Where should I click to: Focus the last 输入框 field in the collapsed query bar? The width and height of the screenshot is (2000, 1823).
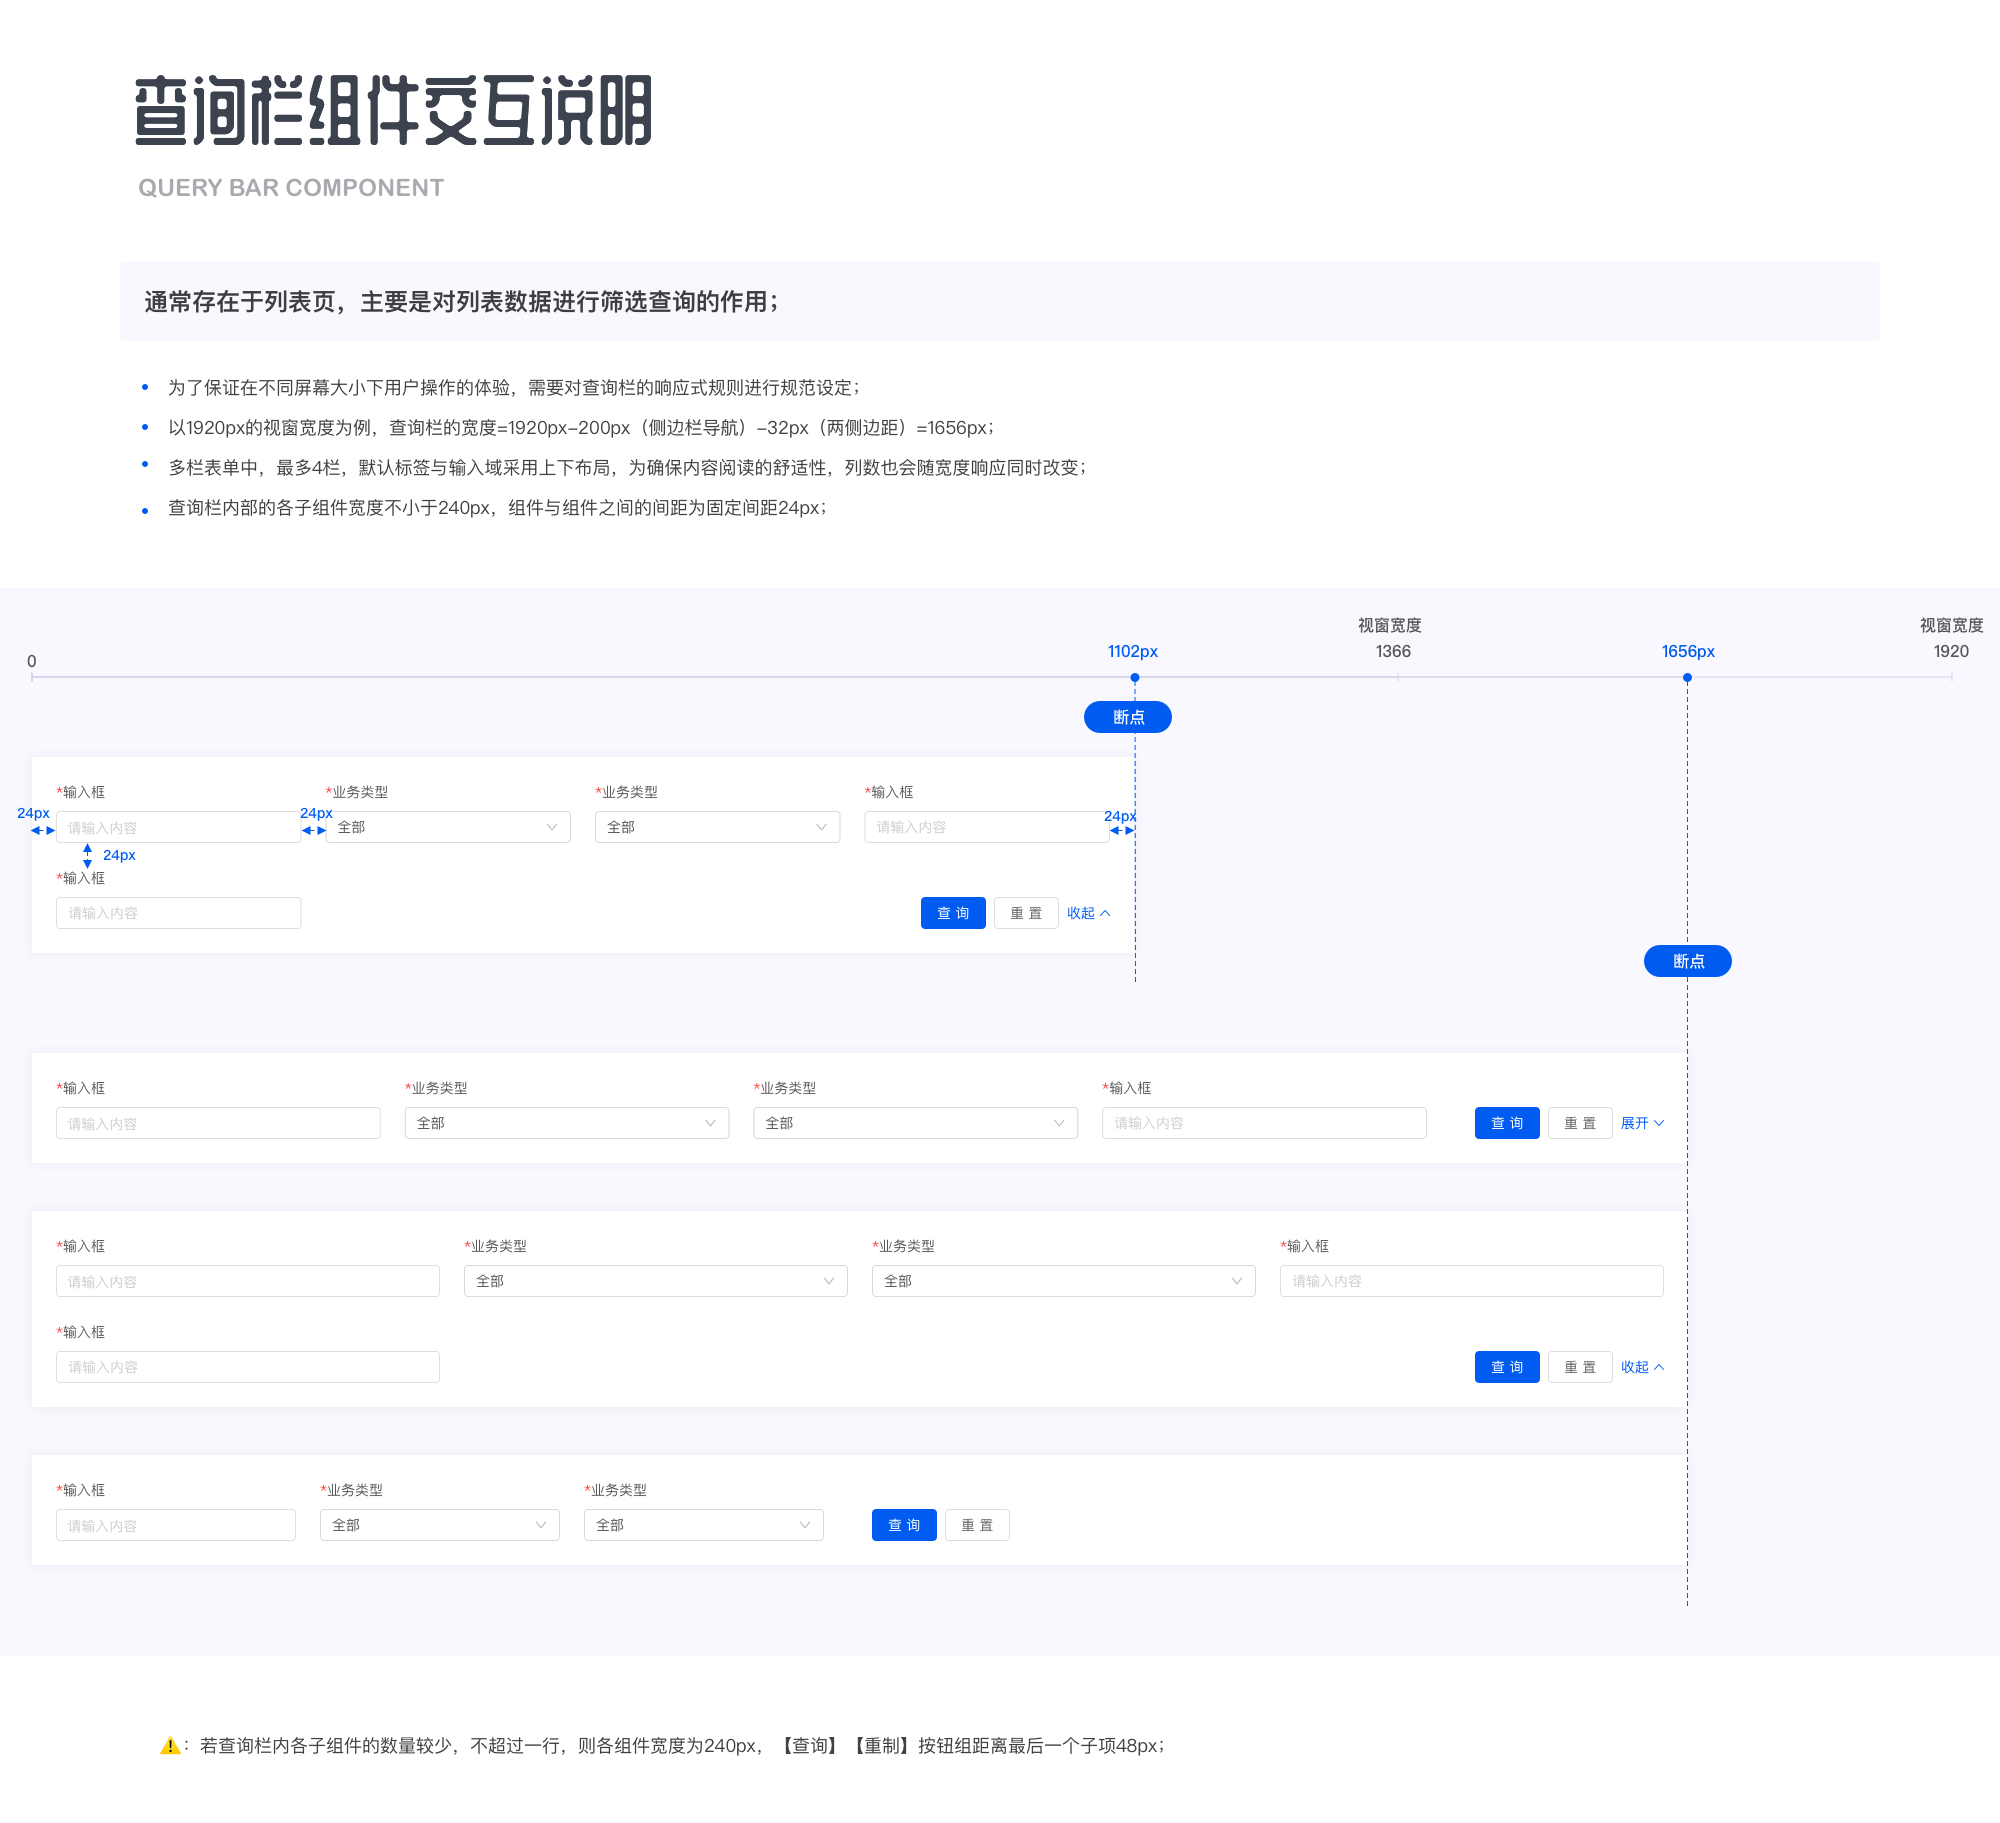[1264, 1123]
